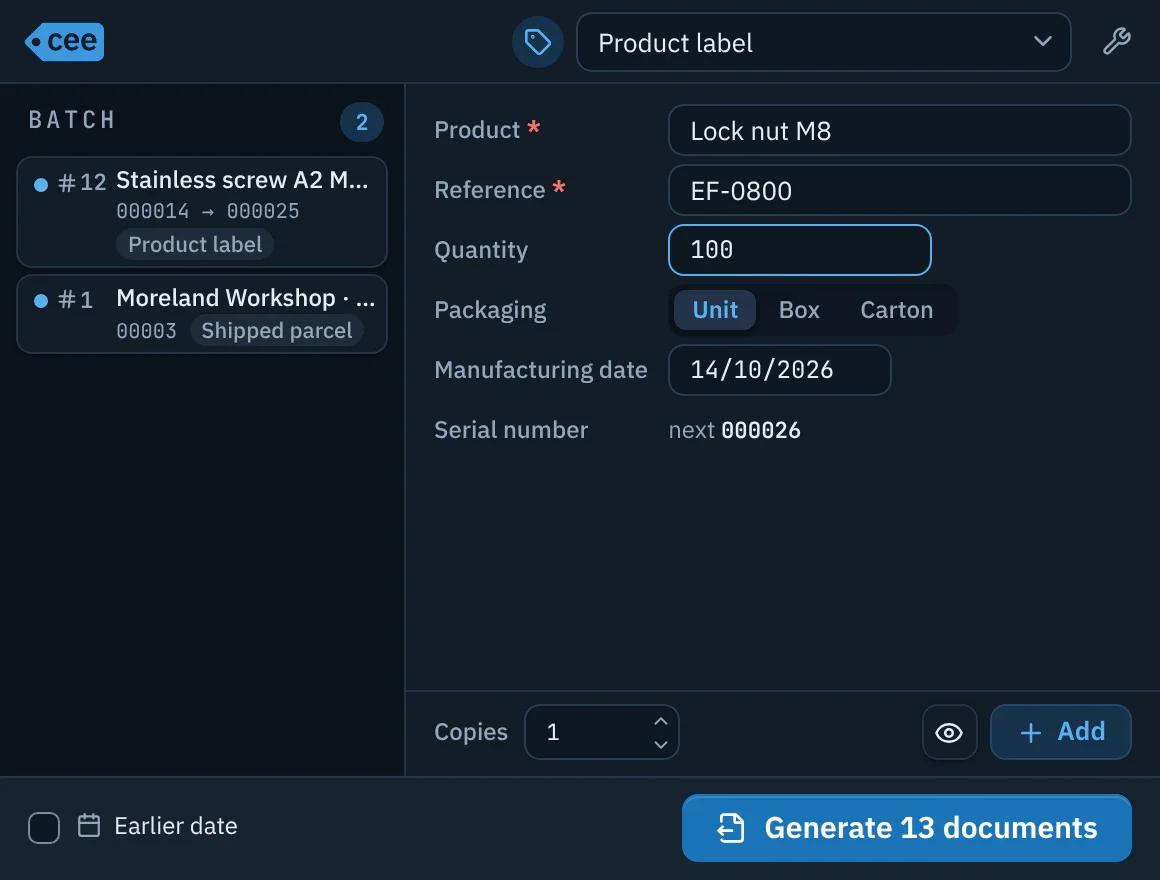The height and width of the screenshot is (880, 1160).
Task: Click the blue status dot of item #12
Action: pos(41,184)
